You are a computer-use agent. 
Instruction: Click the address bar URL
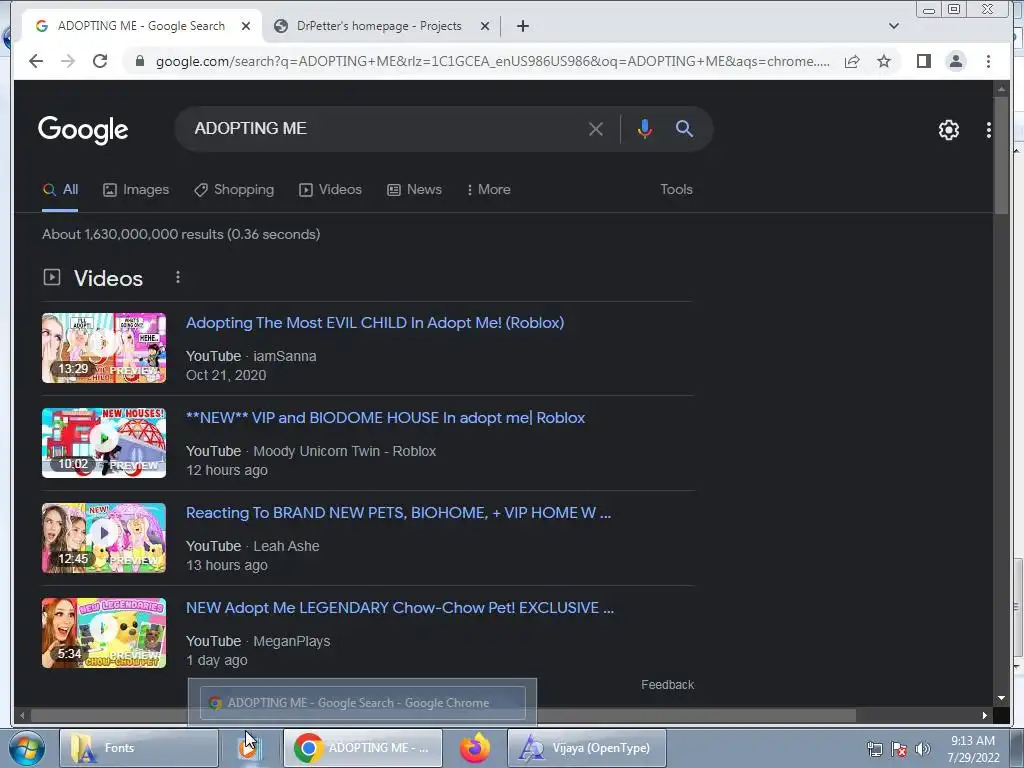pyautogui.click(x=492, y=61)
